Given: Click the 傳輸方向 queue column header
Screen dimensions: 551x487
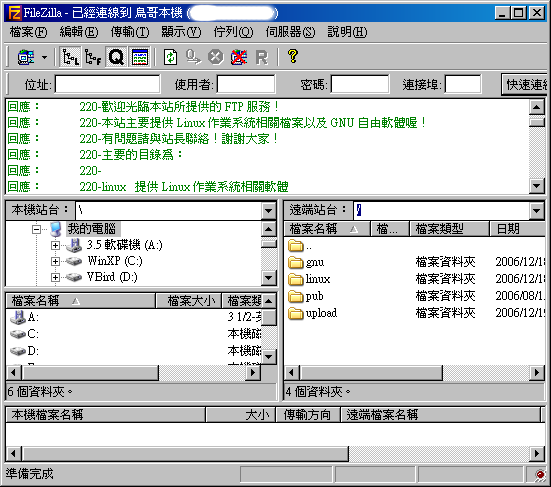Looking at the screenshot, I should [308, 415].
